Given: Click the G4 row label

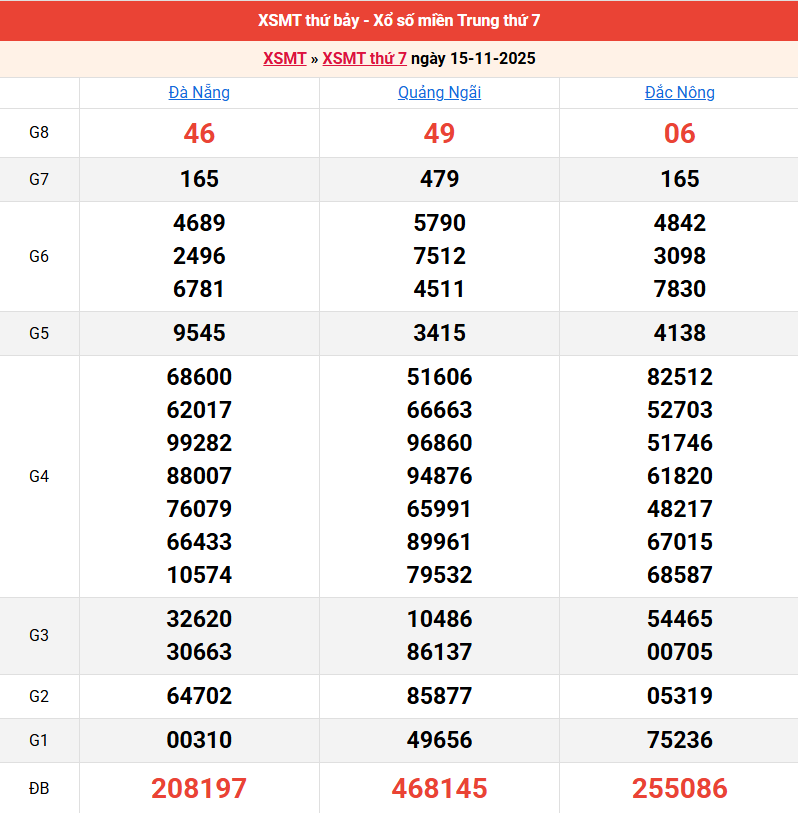Looking at the screenshot, I should click(39, 476).
